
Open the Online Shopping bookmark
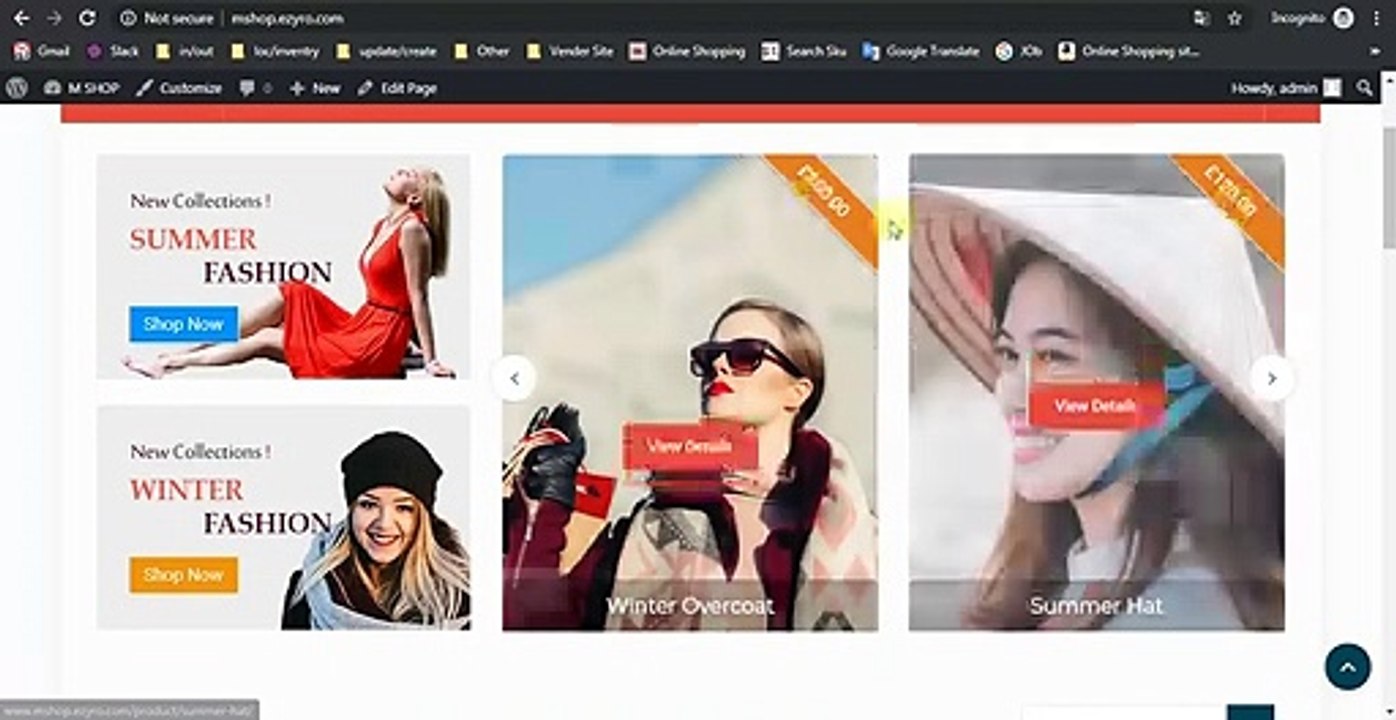(x=687, y=51)
